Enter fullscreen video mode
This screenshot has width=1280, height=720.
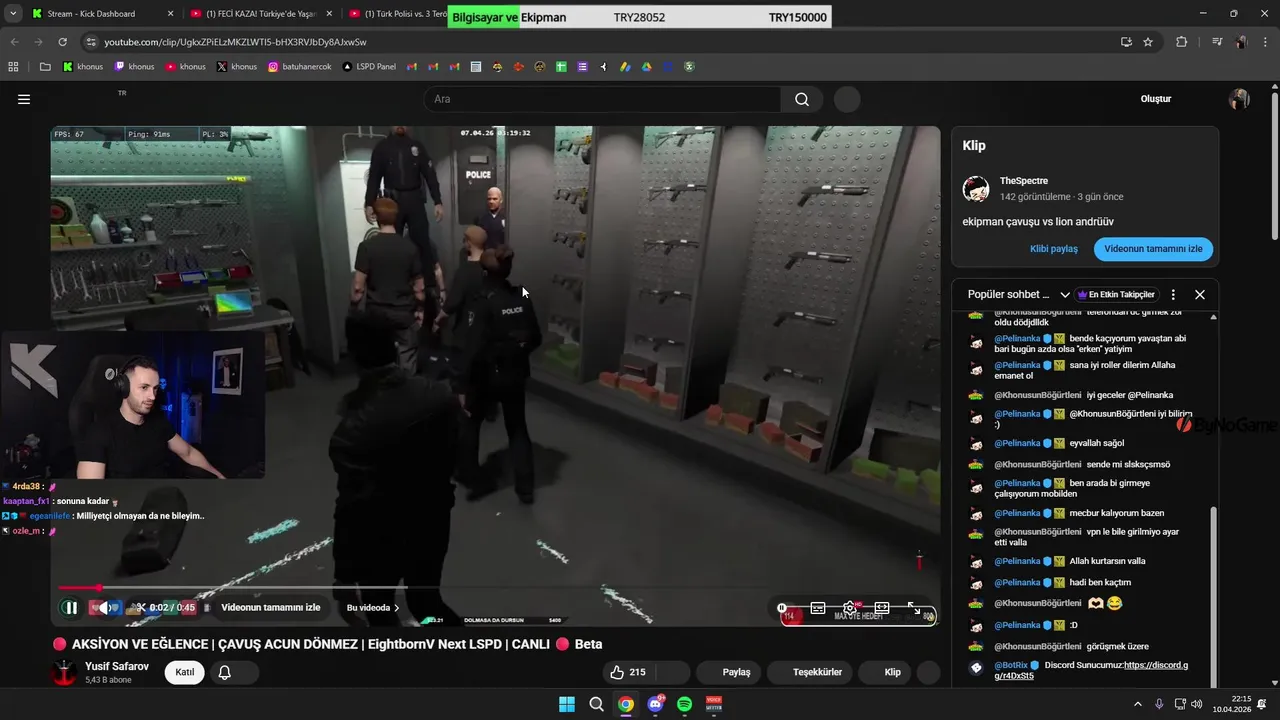coord(913,607)
